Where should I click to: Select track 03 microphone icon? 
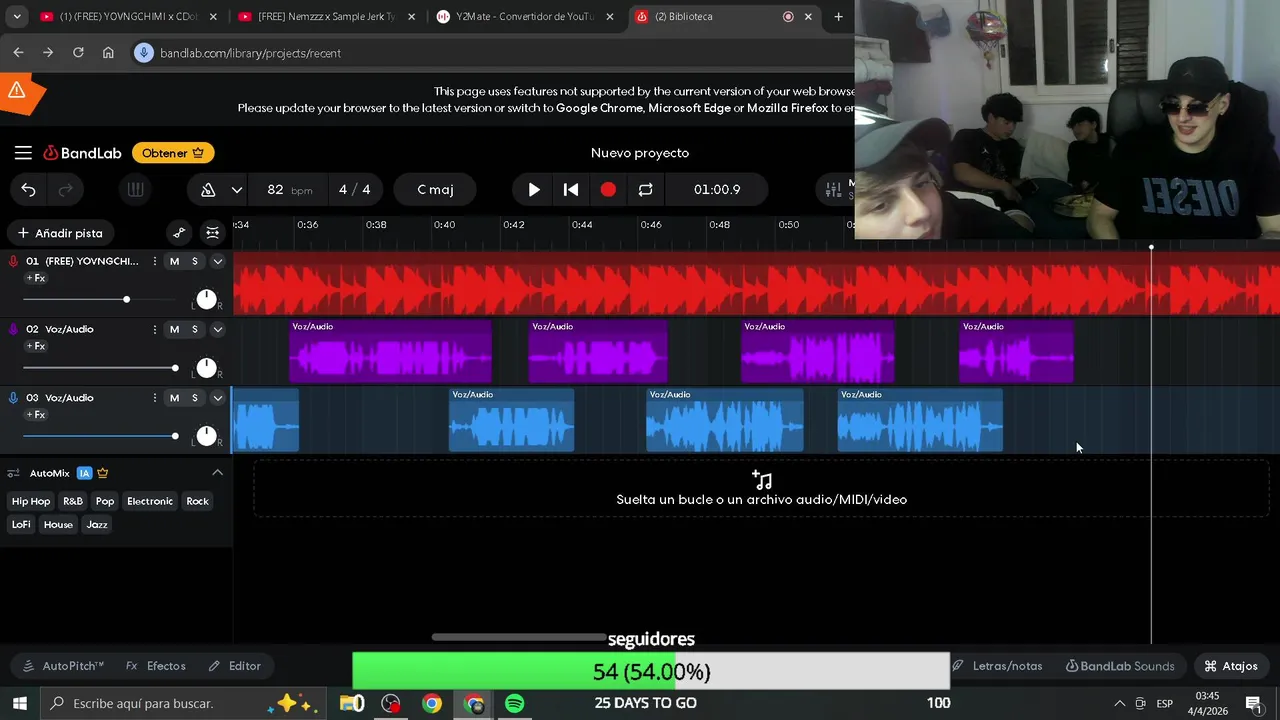(13, 398)
